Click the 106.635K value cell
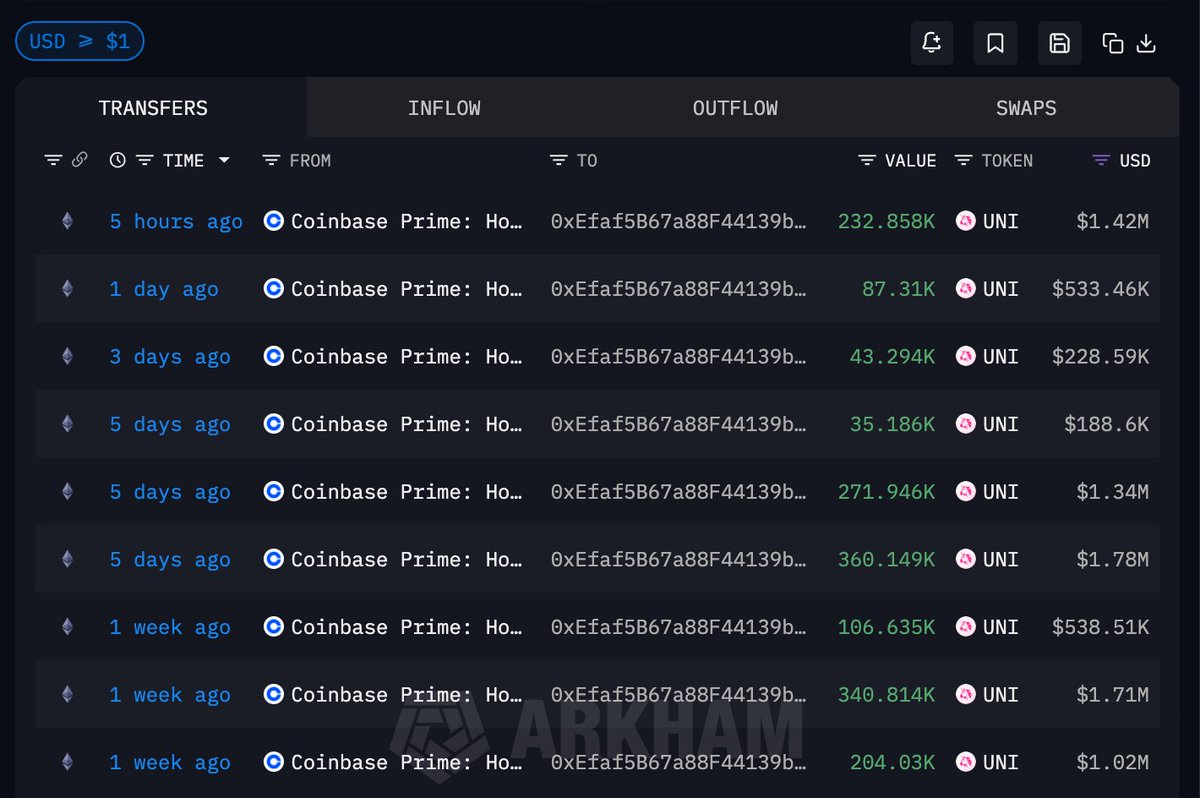The width and height of the screenshot is (1200, 798). pyautogui.click(x=886, y=628)
